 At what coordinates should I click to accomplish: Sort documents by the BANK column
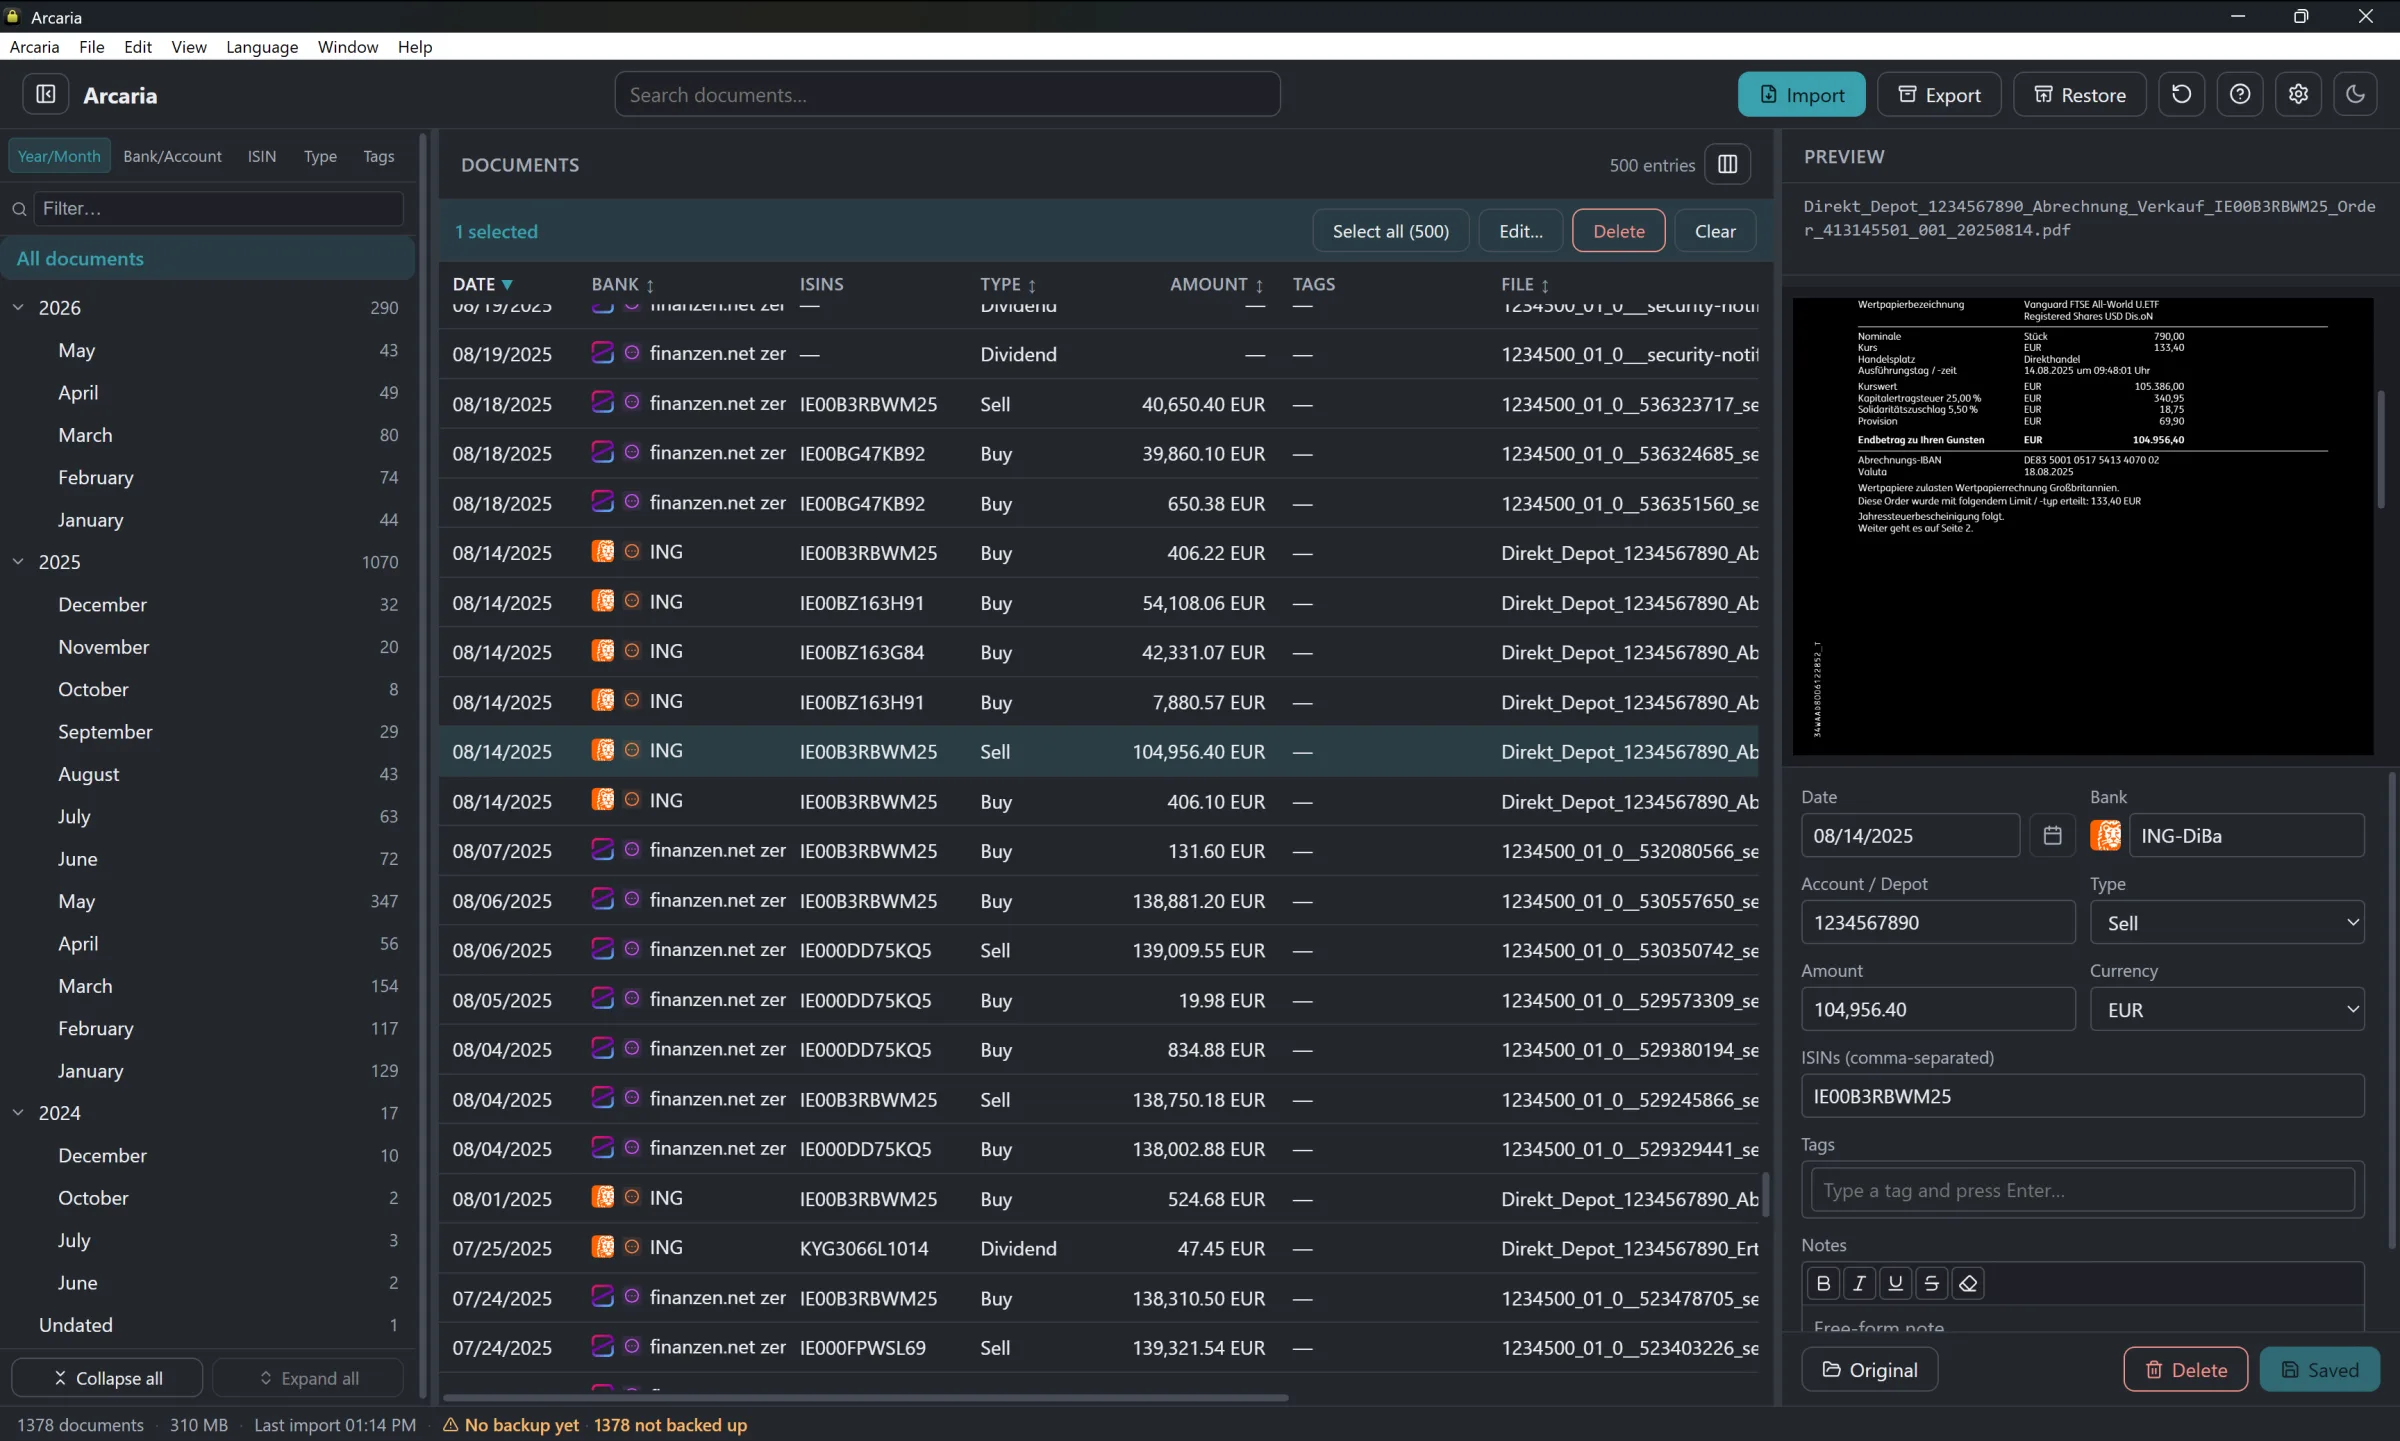(622, 285)
